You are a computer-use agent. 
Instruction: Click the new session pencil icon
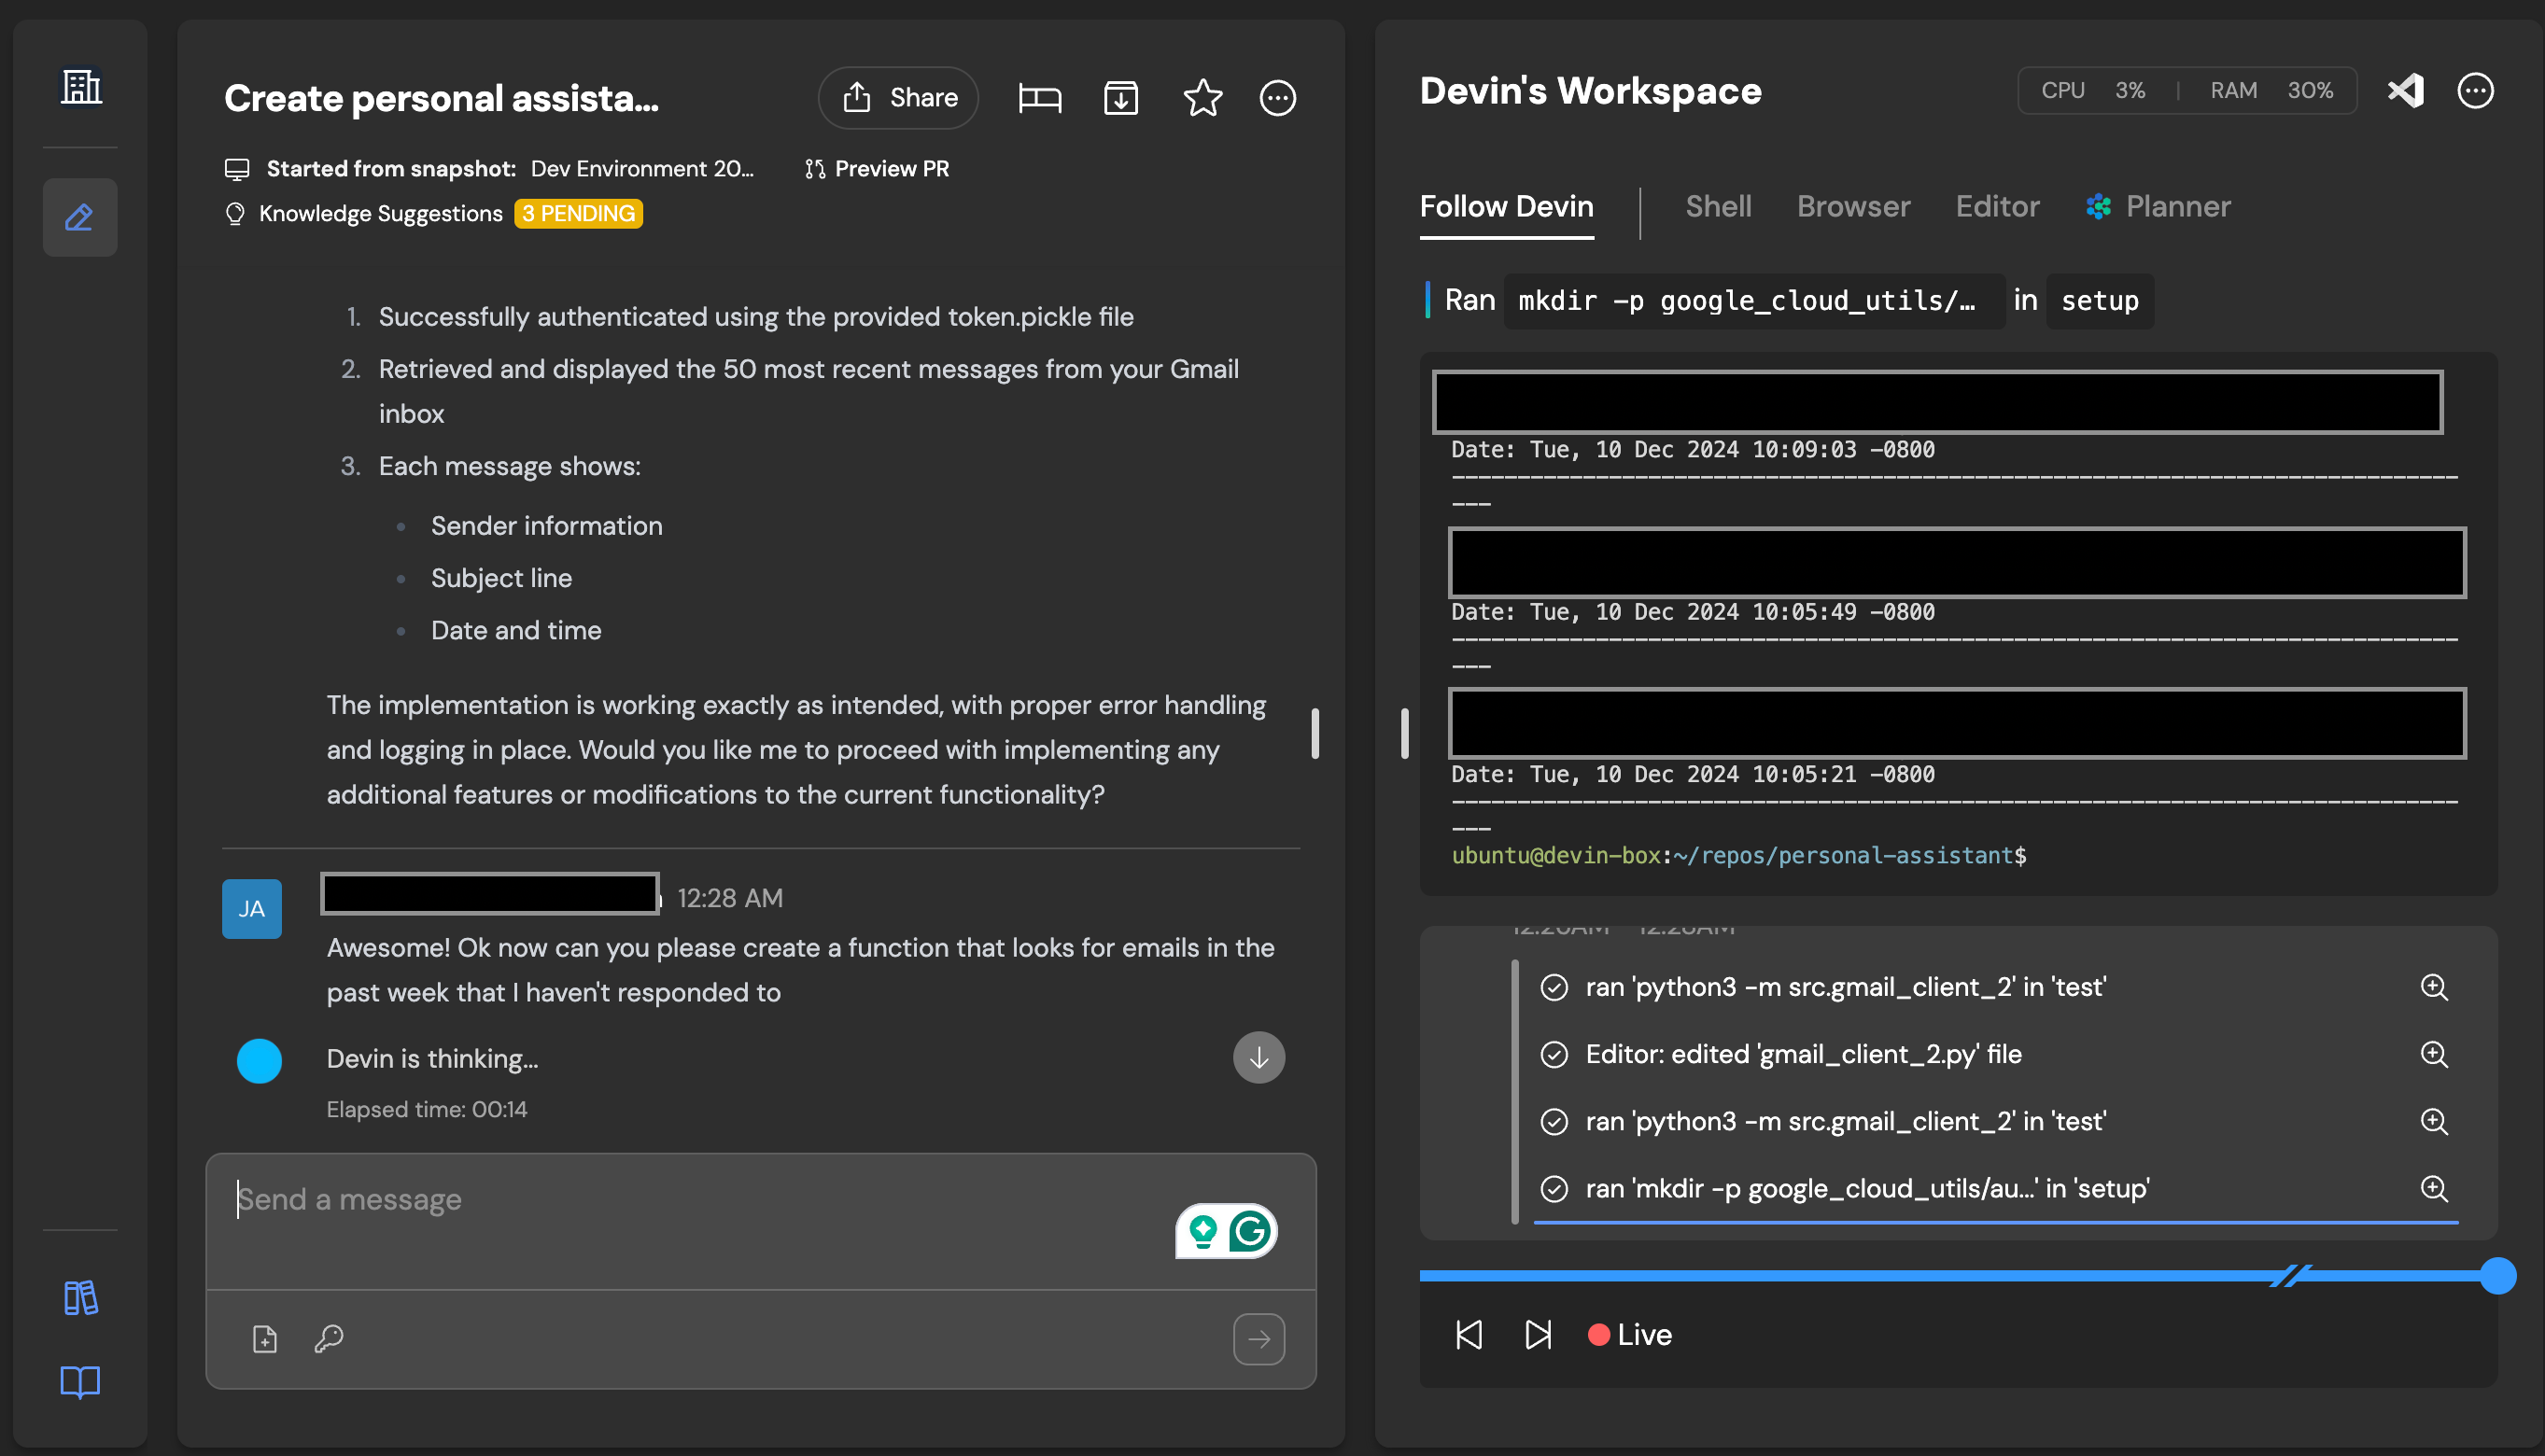(x=80, y=217)
